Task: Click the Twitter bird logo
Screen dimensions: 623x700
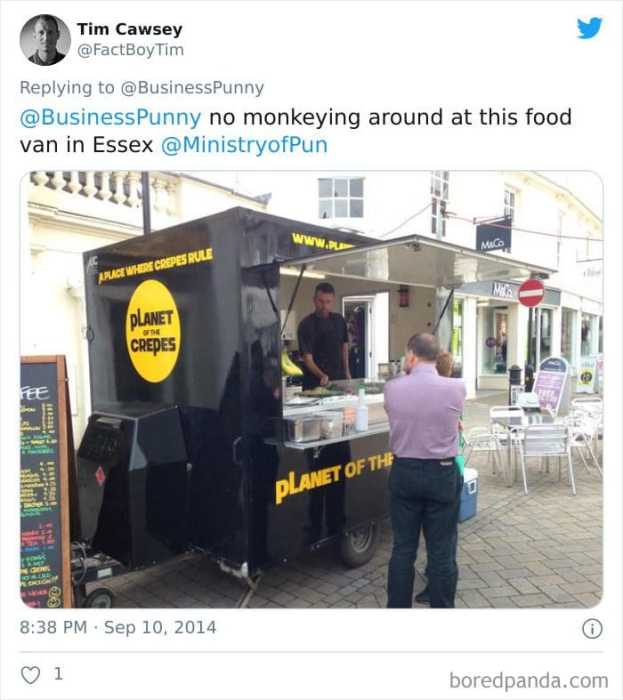Action: click(x=589, y=28)
